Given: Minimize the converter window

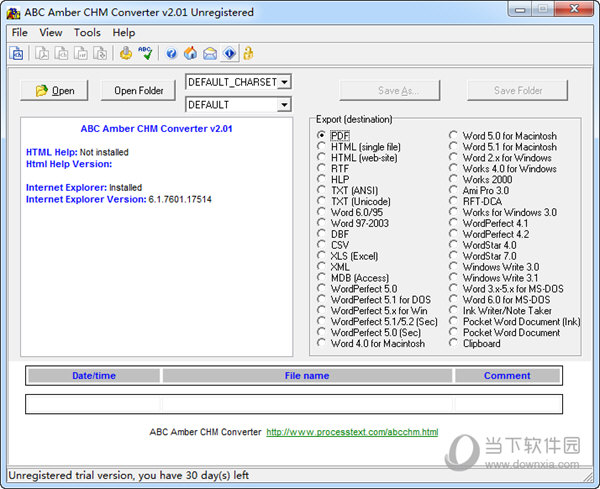Looking at the screenshot, I should (520, 9).
